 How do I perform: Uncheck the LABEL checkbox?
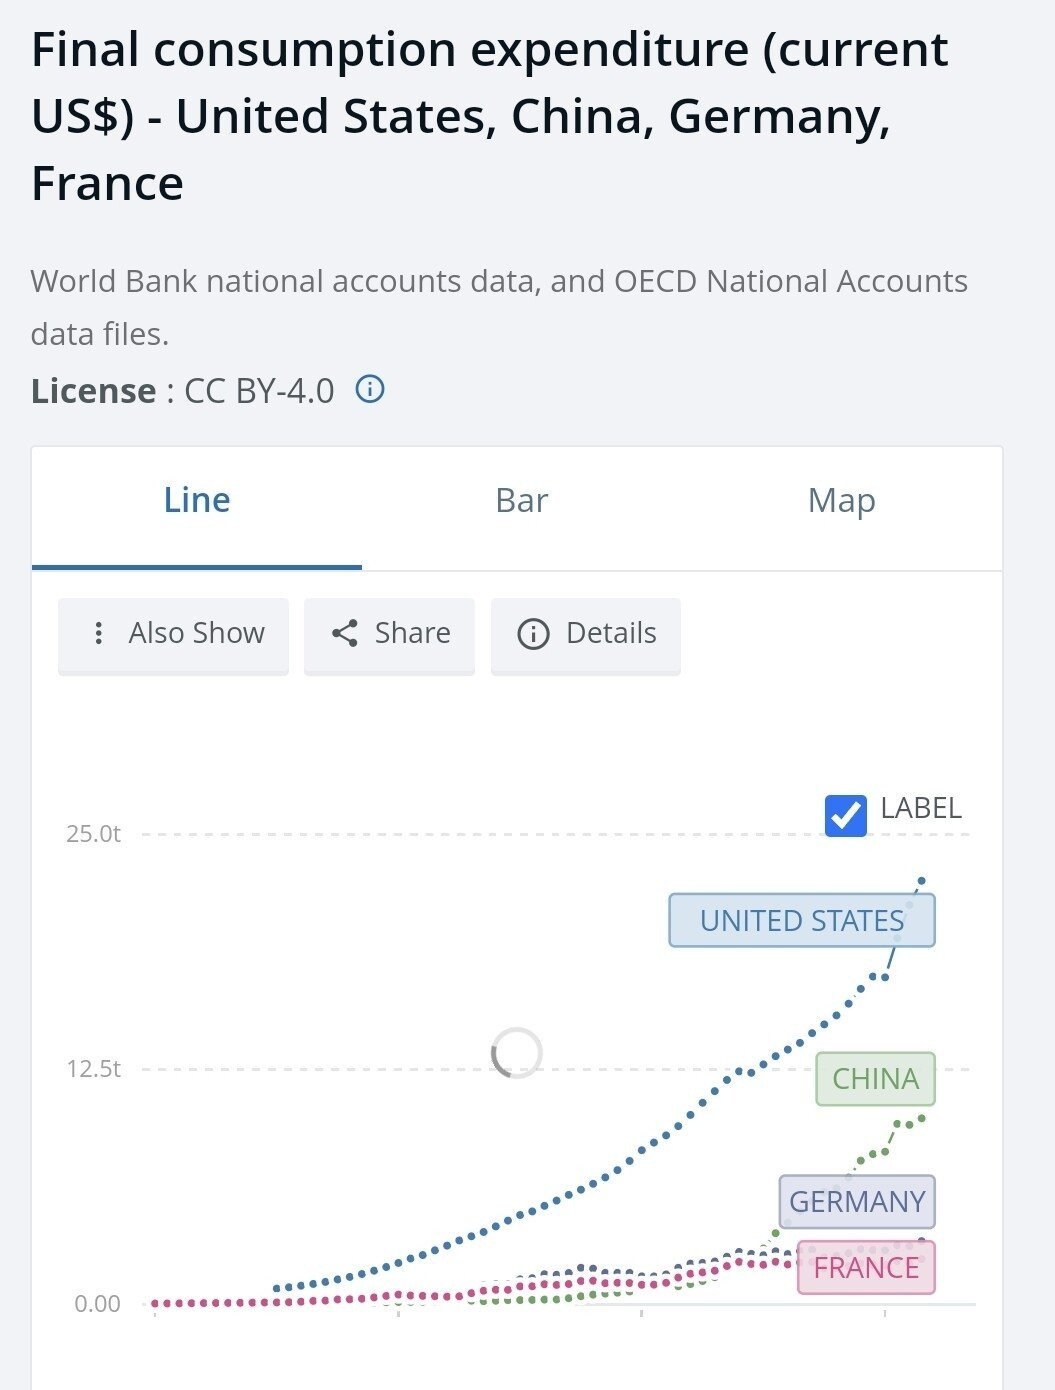pyautogui.click(x=846, y=815)
